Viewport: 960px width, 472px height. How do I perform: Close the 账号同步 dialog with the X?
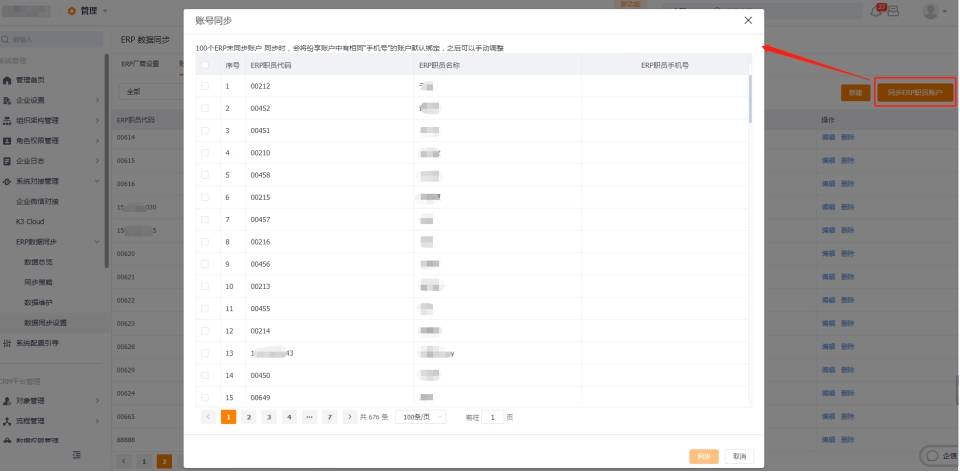point(748,20)
